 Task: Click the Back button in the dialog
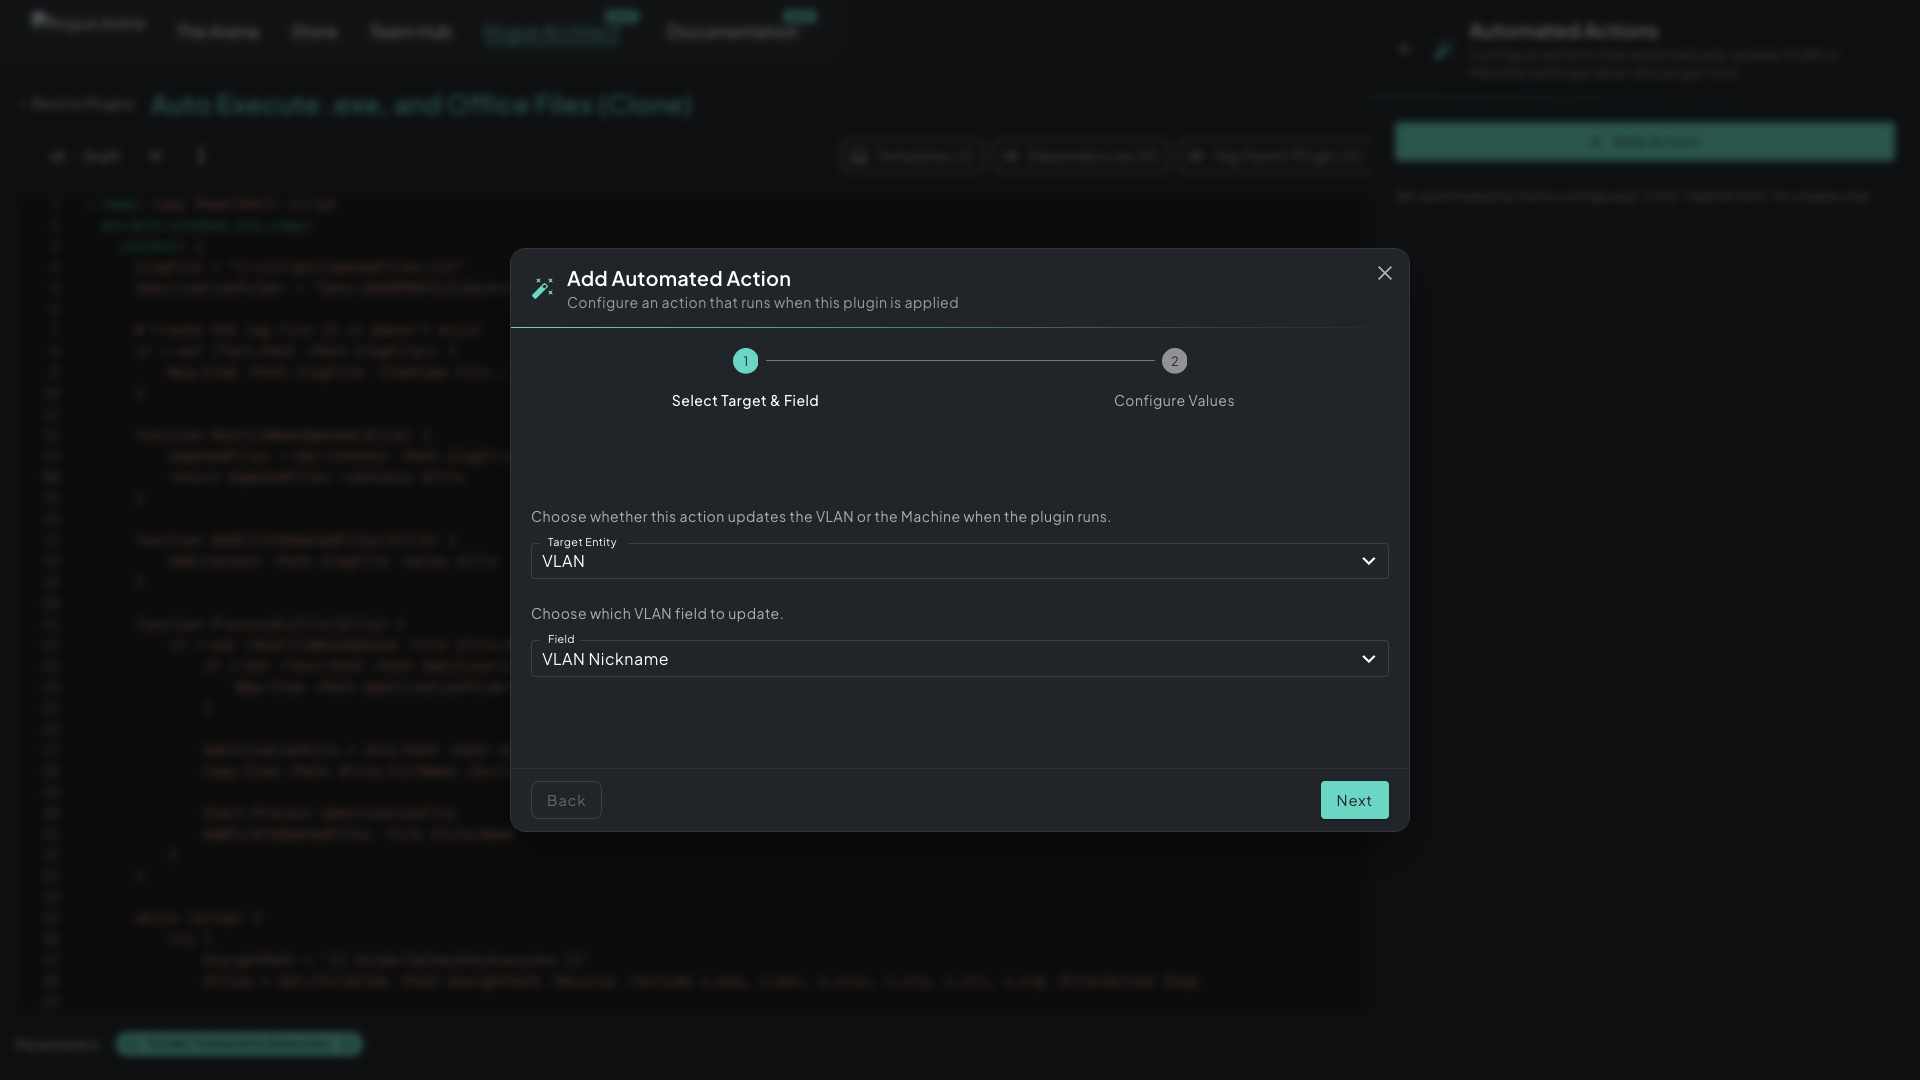pos(566,800)
